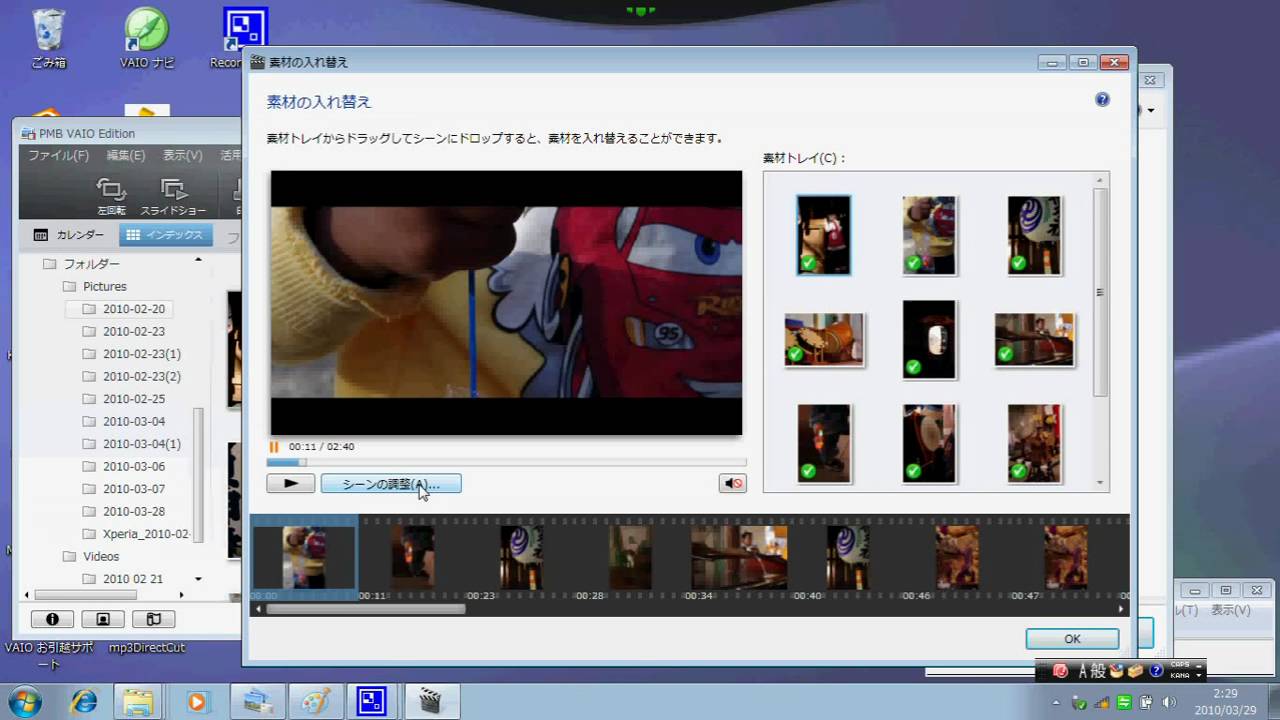1280x720 pixels.
Task: Click the left arrow of the timeline scrollbar
Action: [258, 608]
